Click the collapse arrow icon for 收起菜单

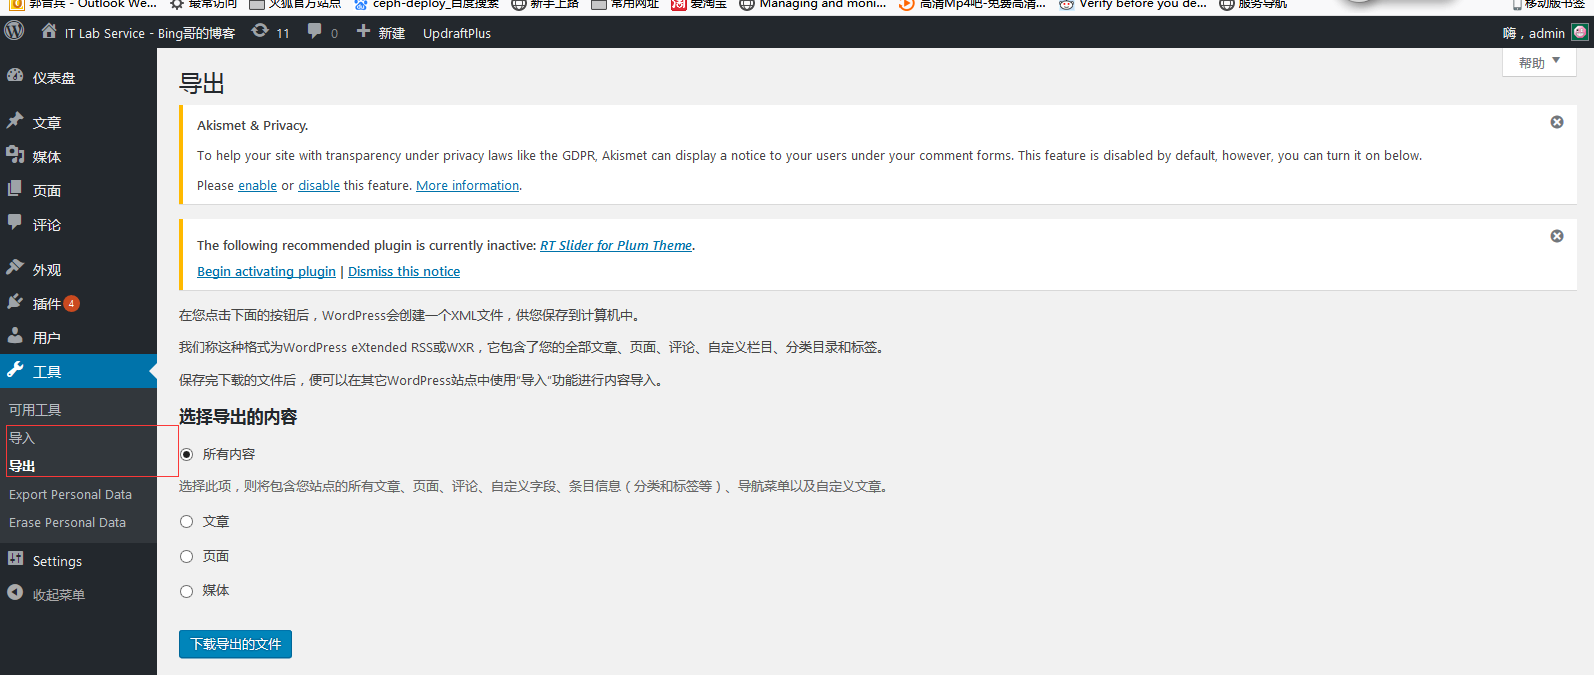click(x=15, y=593)
